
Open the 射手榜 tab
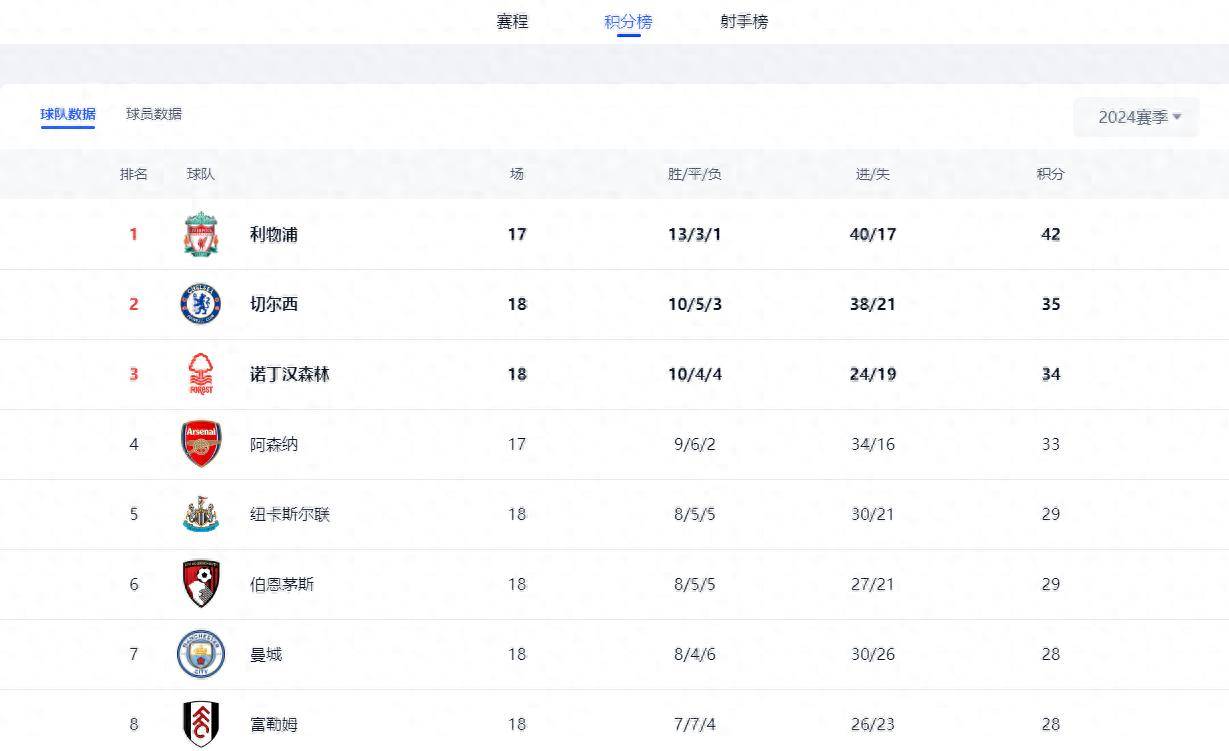pyautogui.click(x=746, y=21)
